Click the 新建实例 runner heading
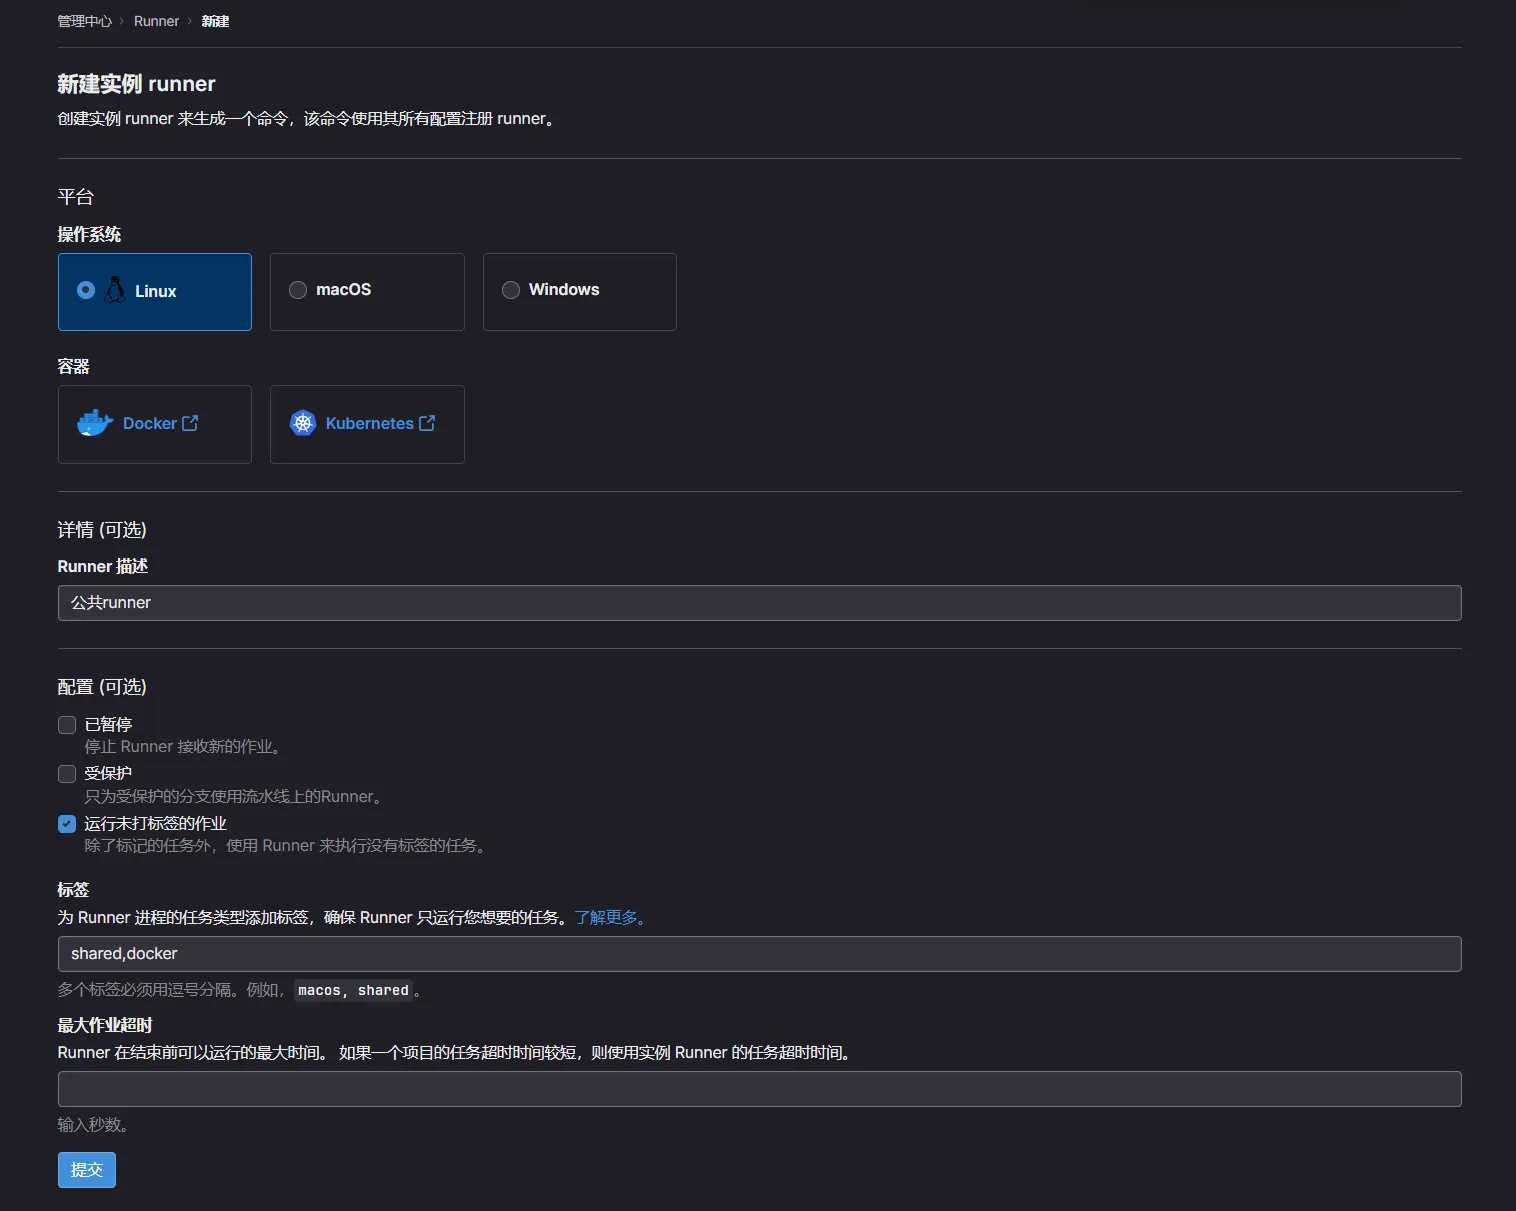The height and width of the screenshot is (1211, 1516). (x=136, y=84)
